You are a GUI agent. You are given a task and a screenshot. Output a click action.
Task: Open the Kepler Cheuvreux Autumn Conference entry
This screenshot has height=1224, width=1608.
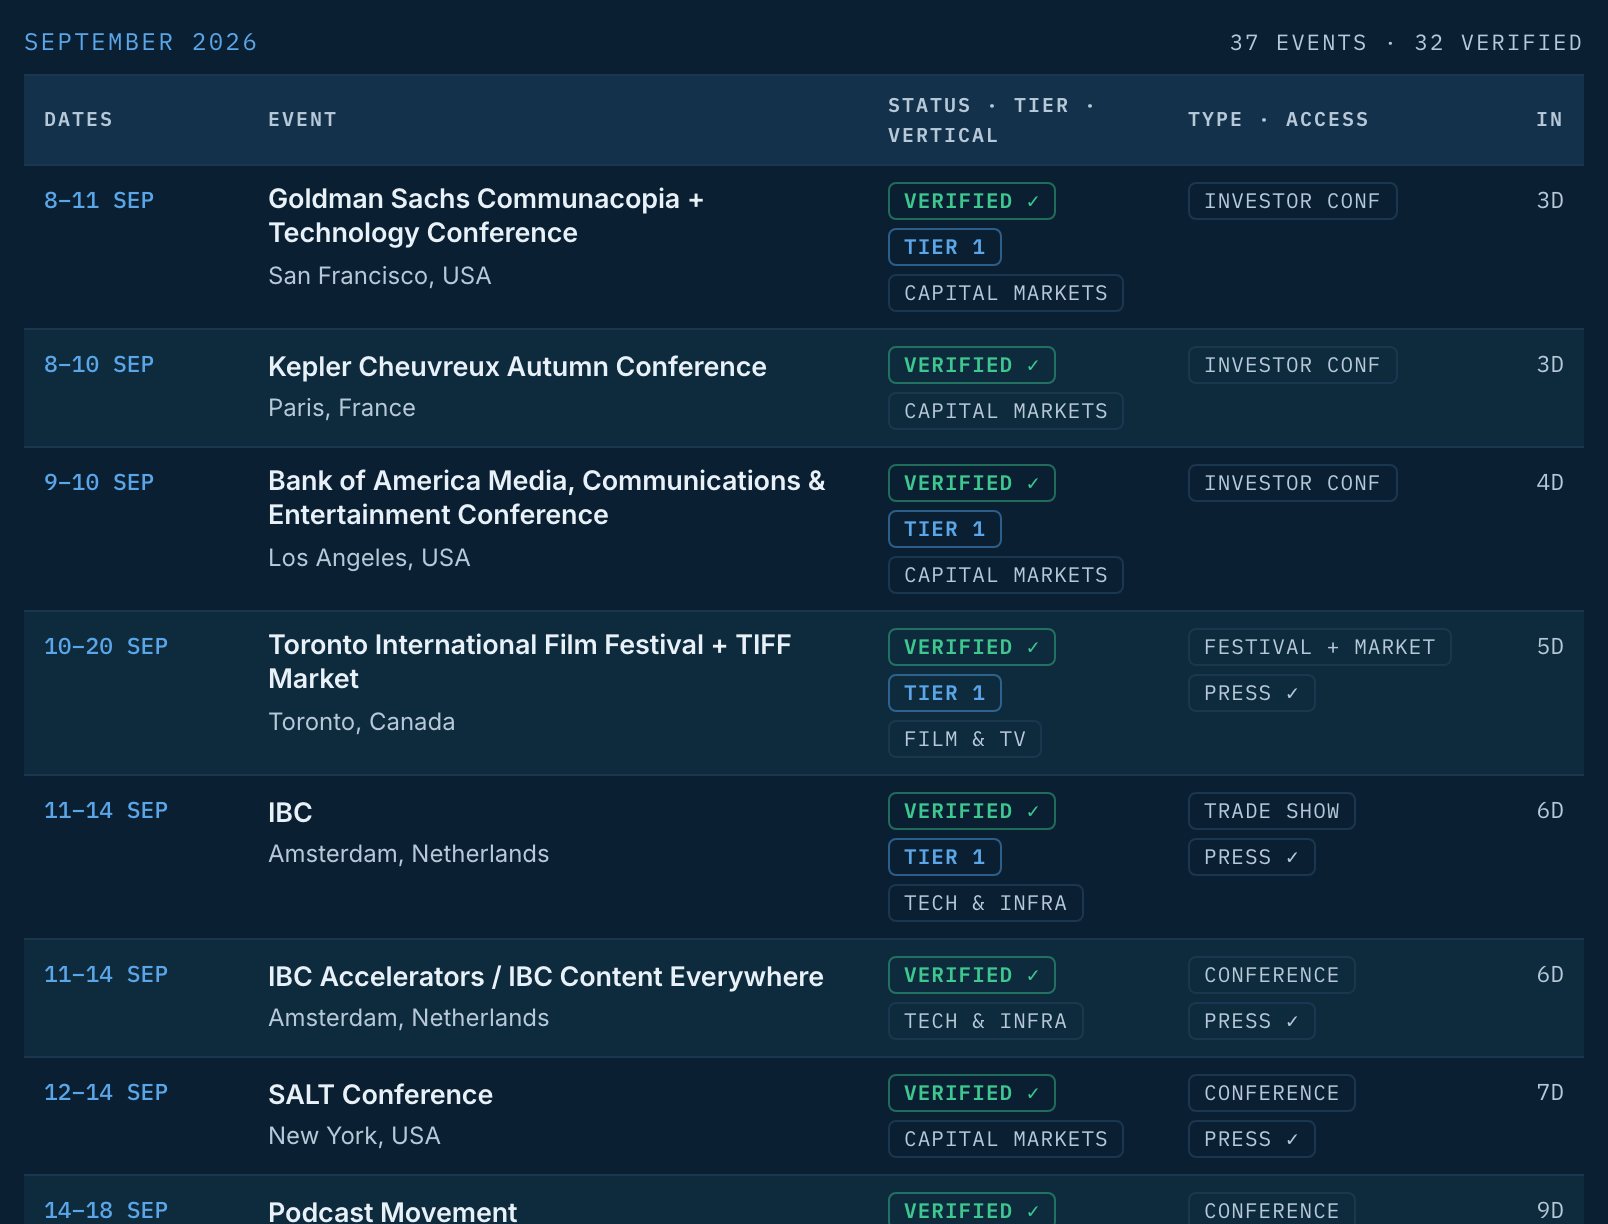click(517, 367)
